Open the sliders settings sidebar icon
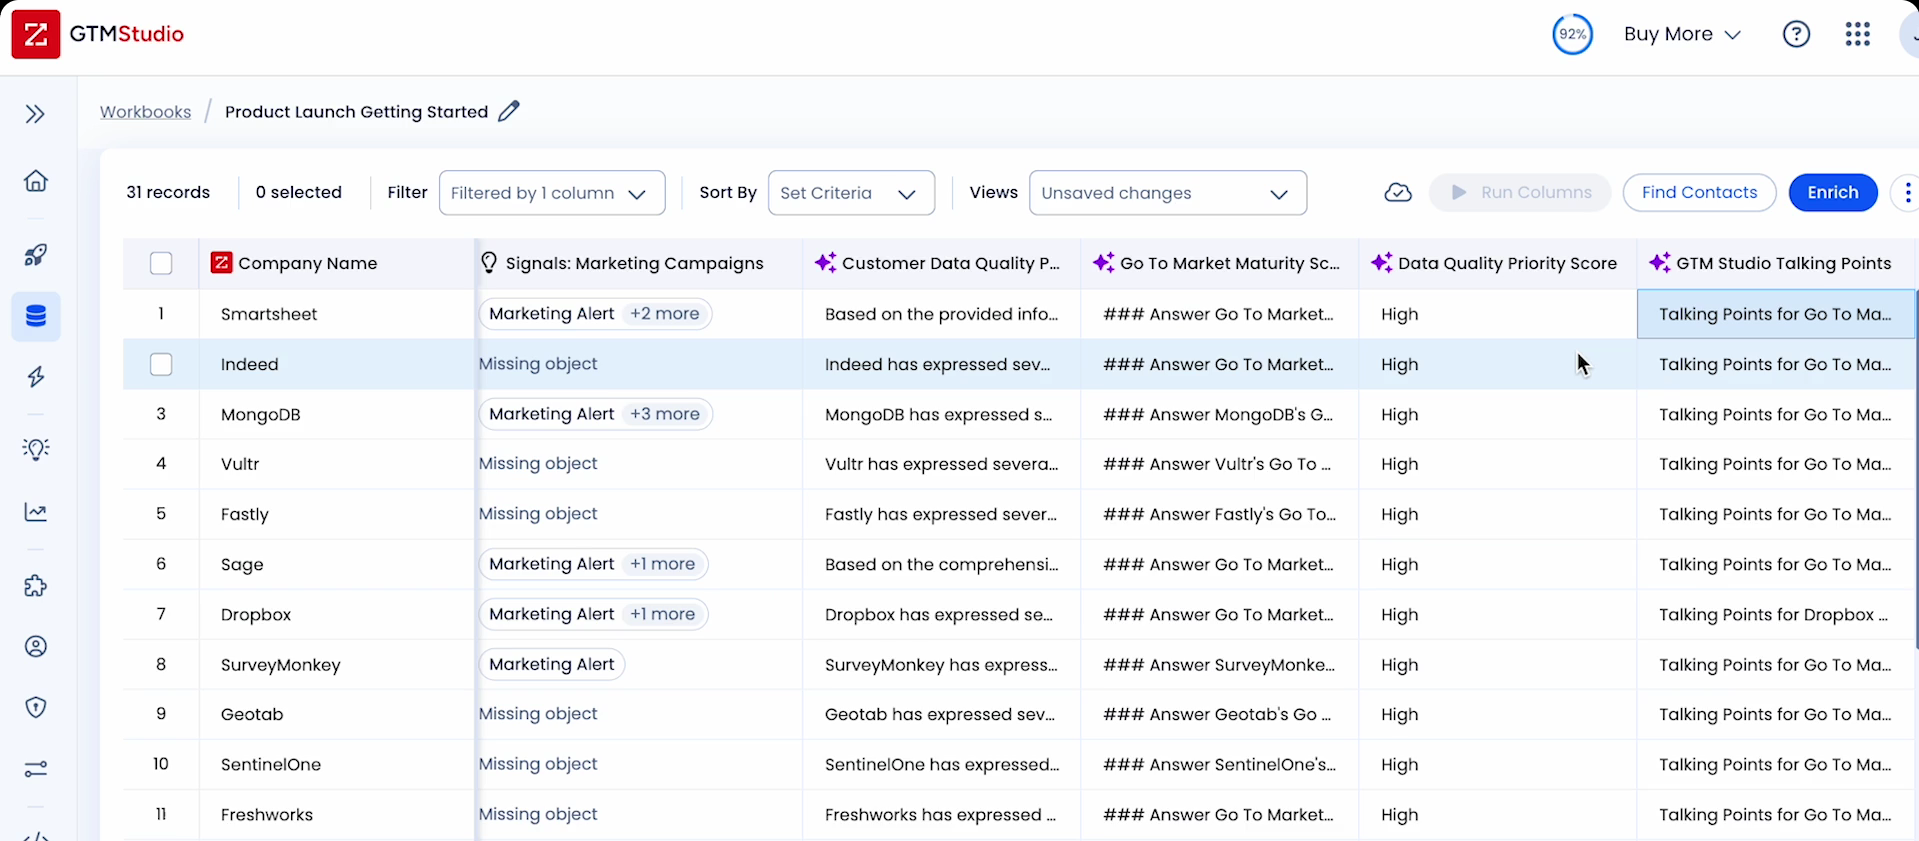Image resolution: width=1919 pixels, height=841 pixels. tap(36, 769)
